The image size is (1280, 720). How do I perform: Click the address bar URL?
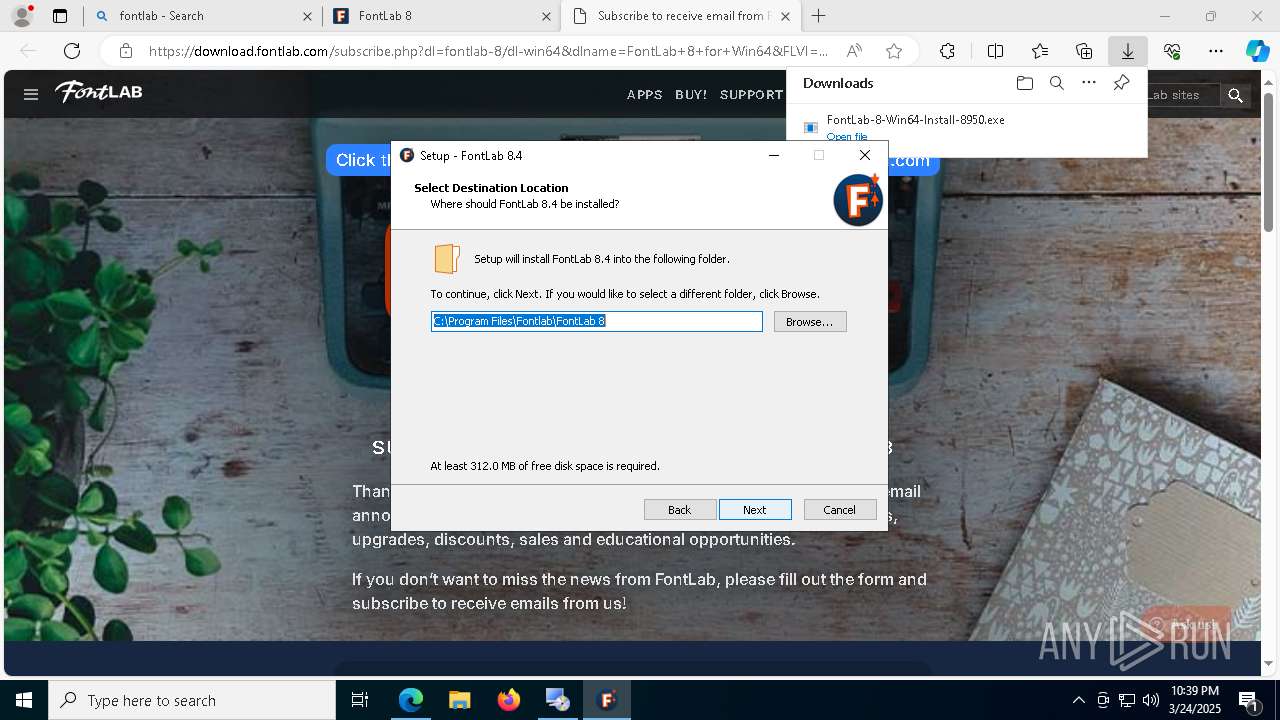(x=488, y=51)
